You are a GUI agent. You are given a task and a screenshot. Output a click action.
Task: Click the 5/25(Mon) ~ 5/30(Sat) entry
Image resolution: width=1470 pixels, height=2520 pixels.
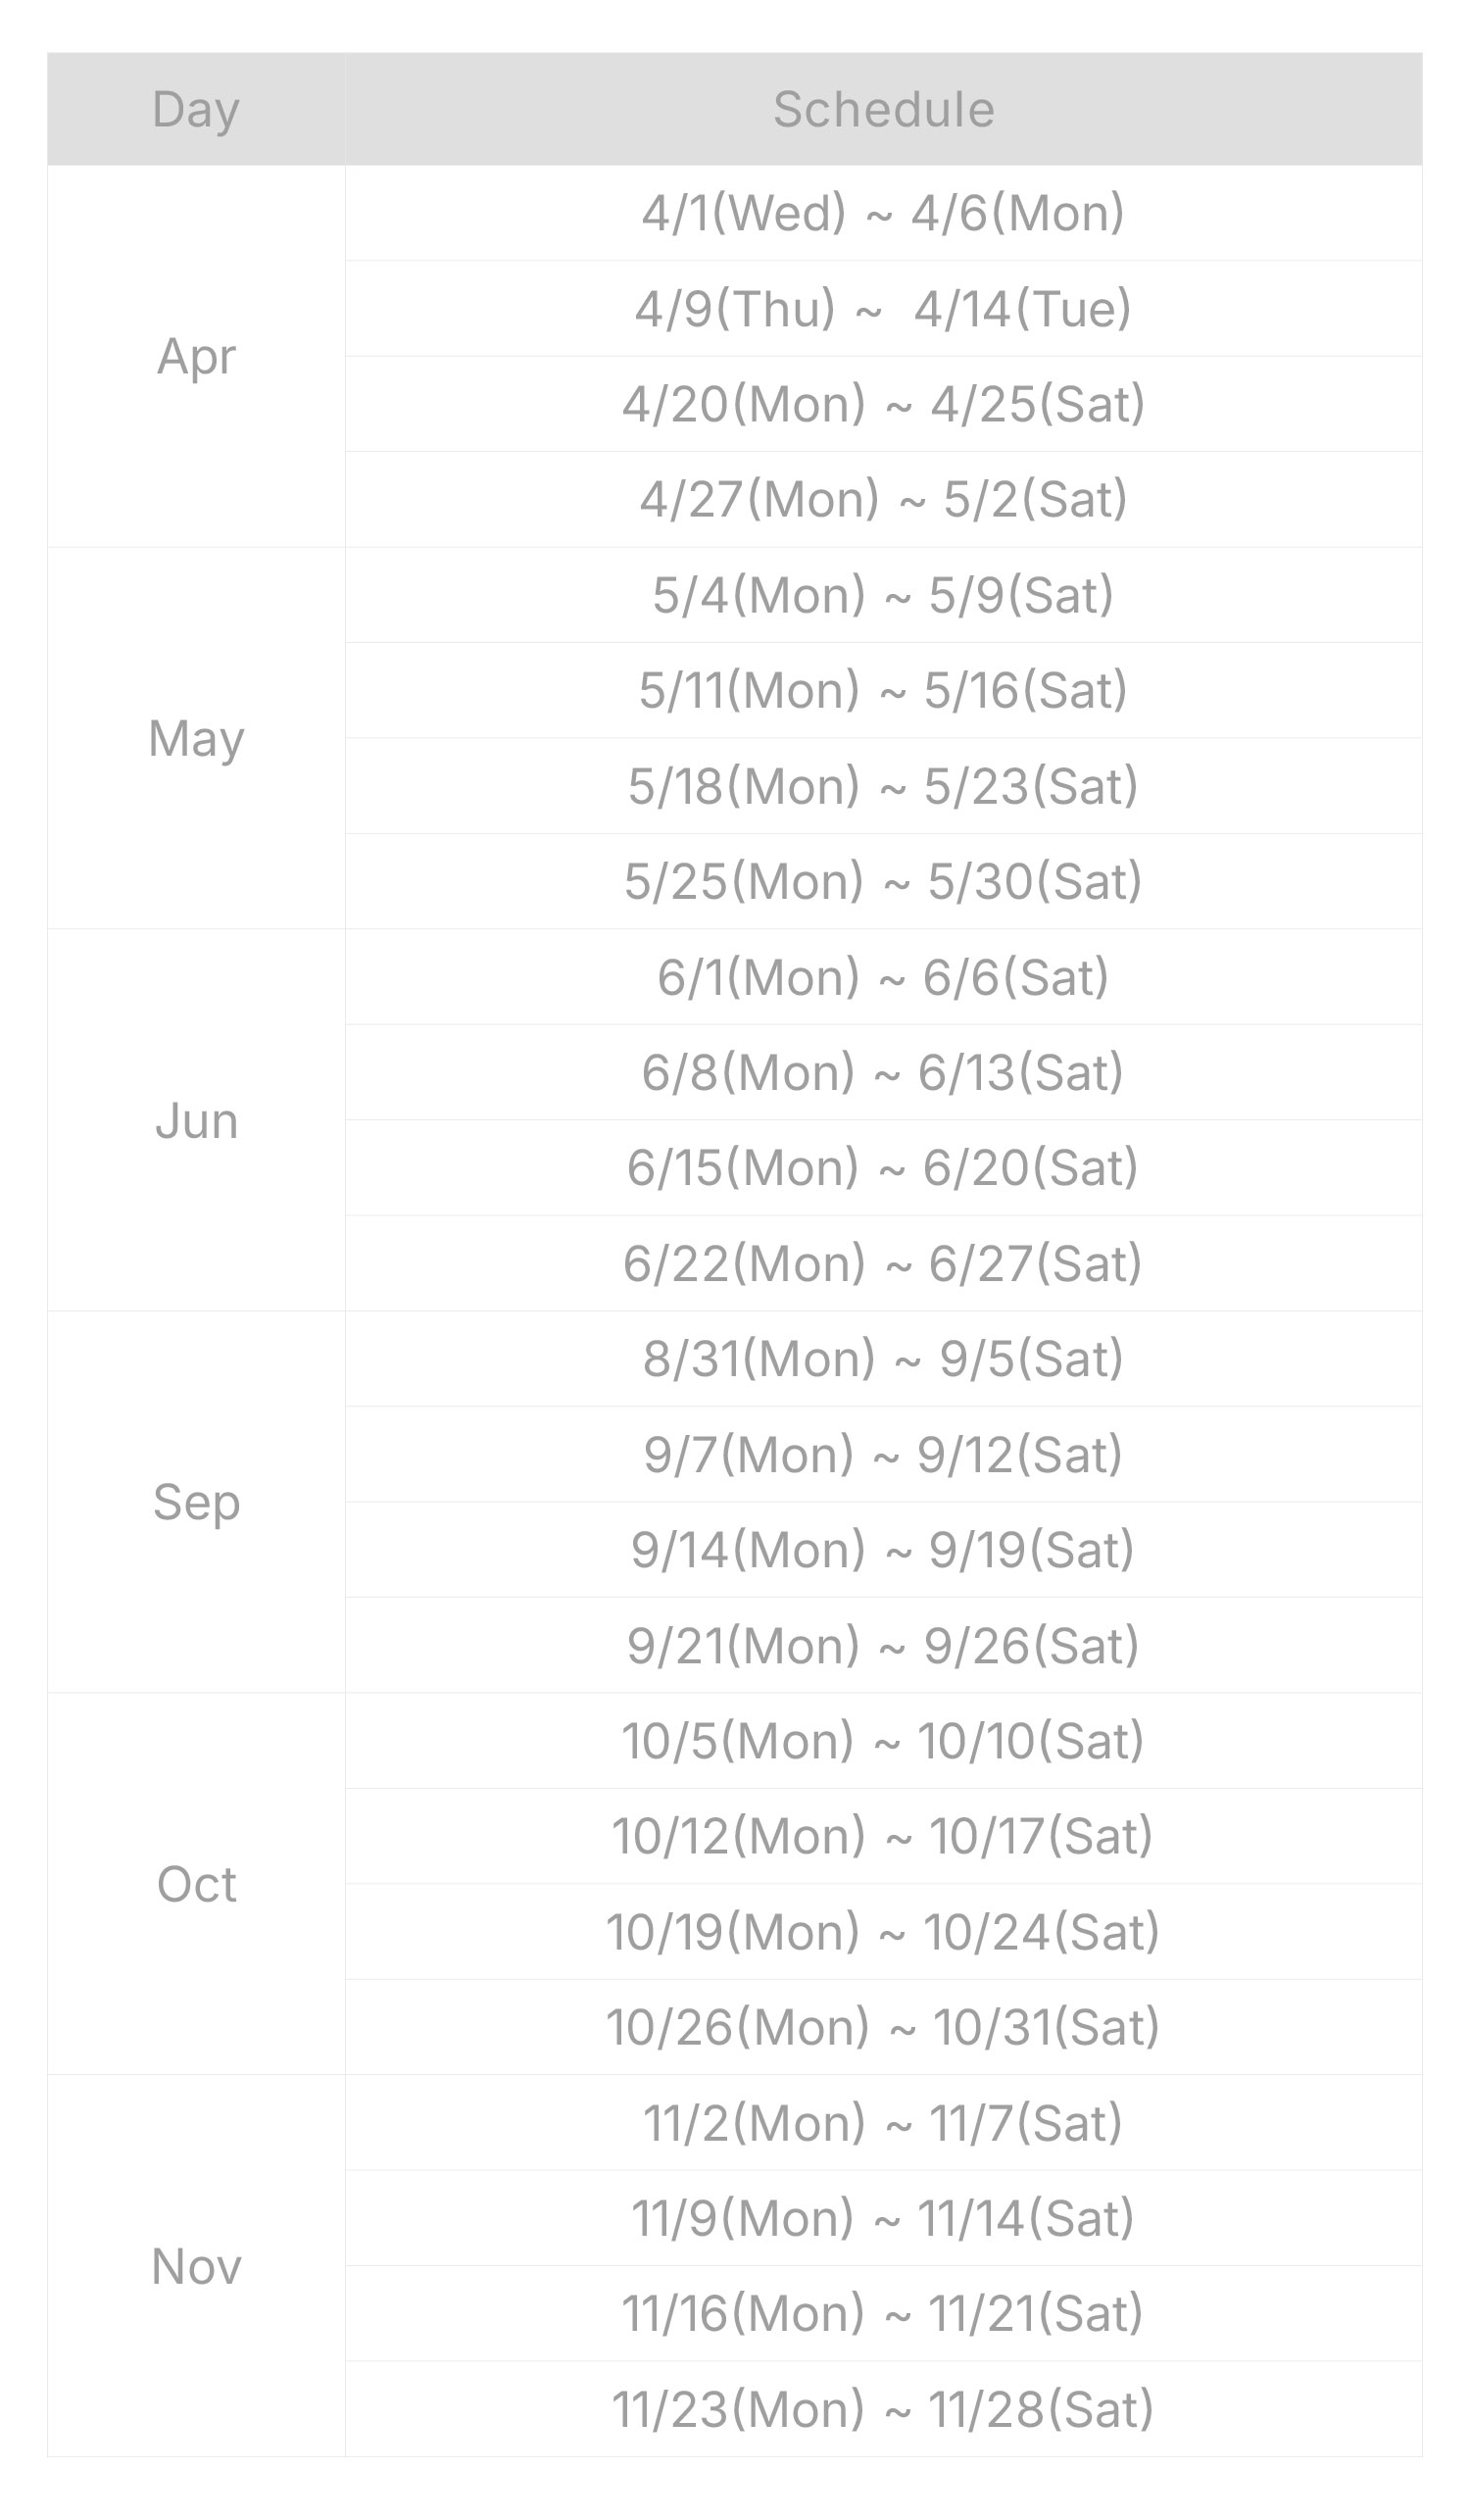click(x=884, y=881)
